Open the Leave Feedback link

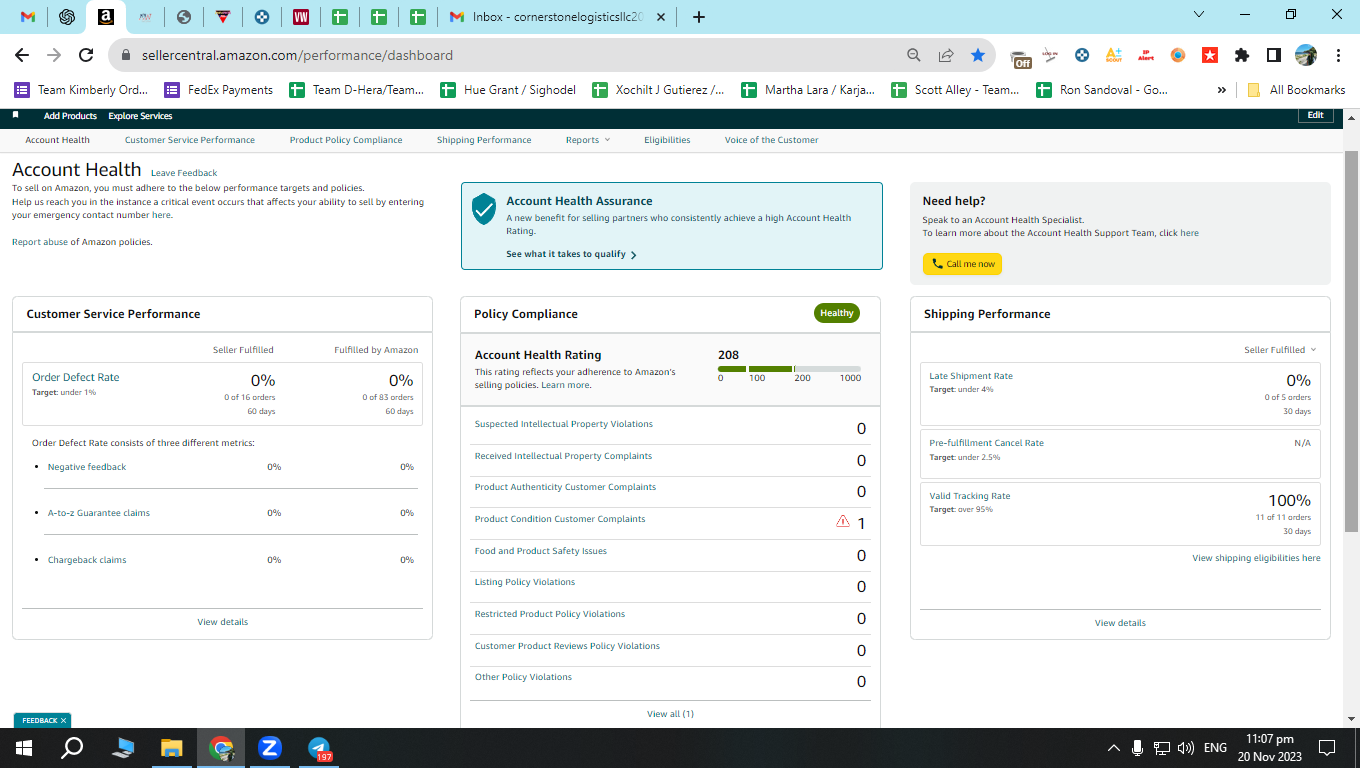pos(184,173)
